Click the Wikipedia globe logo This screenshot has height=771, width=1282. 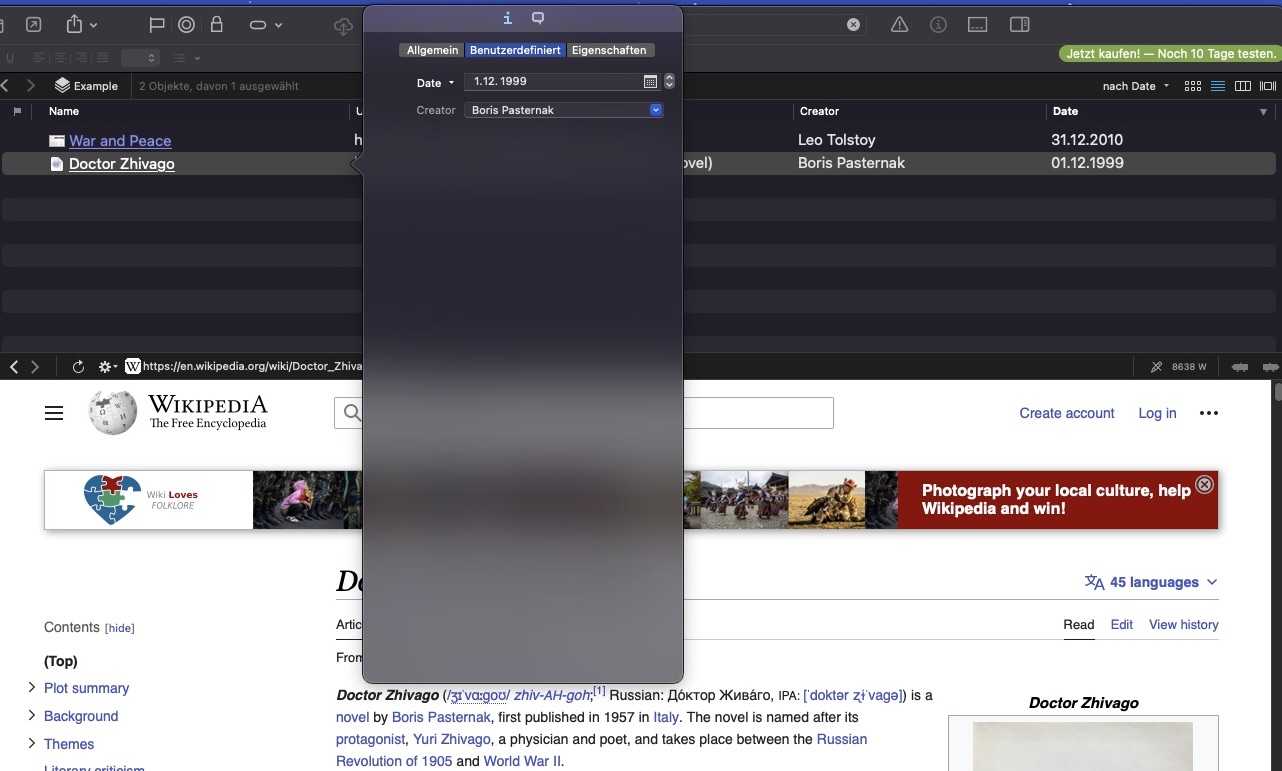tap(113, 412)
